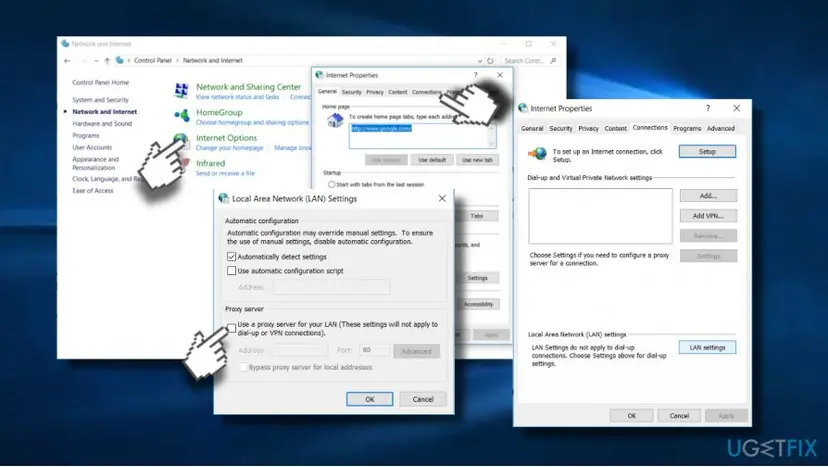Screen dimensions: 828x467
Task: Open Control Panel Home in sidebar
Action: [x=100, y=82]
